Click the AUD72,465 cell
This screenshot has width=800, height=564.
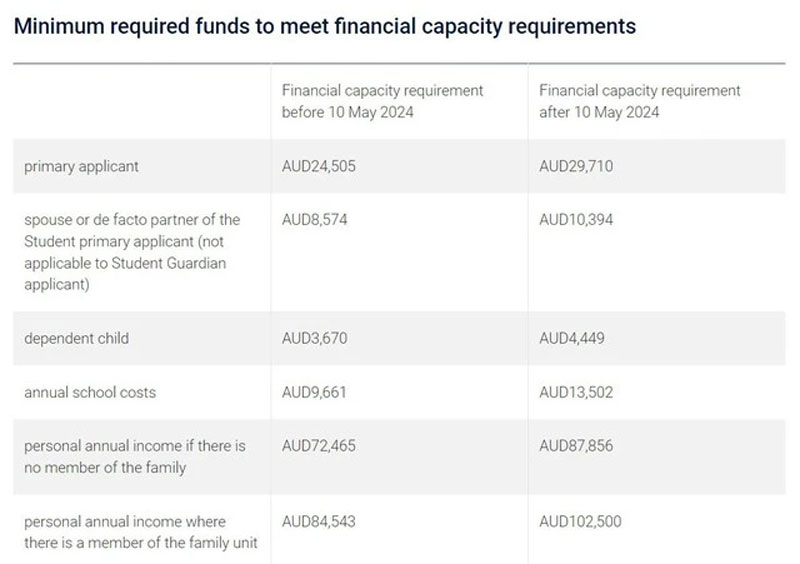tap(318, 446)
